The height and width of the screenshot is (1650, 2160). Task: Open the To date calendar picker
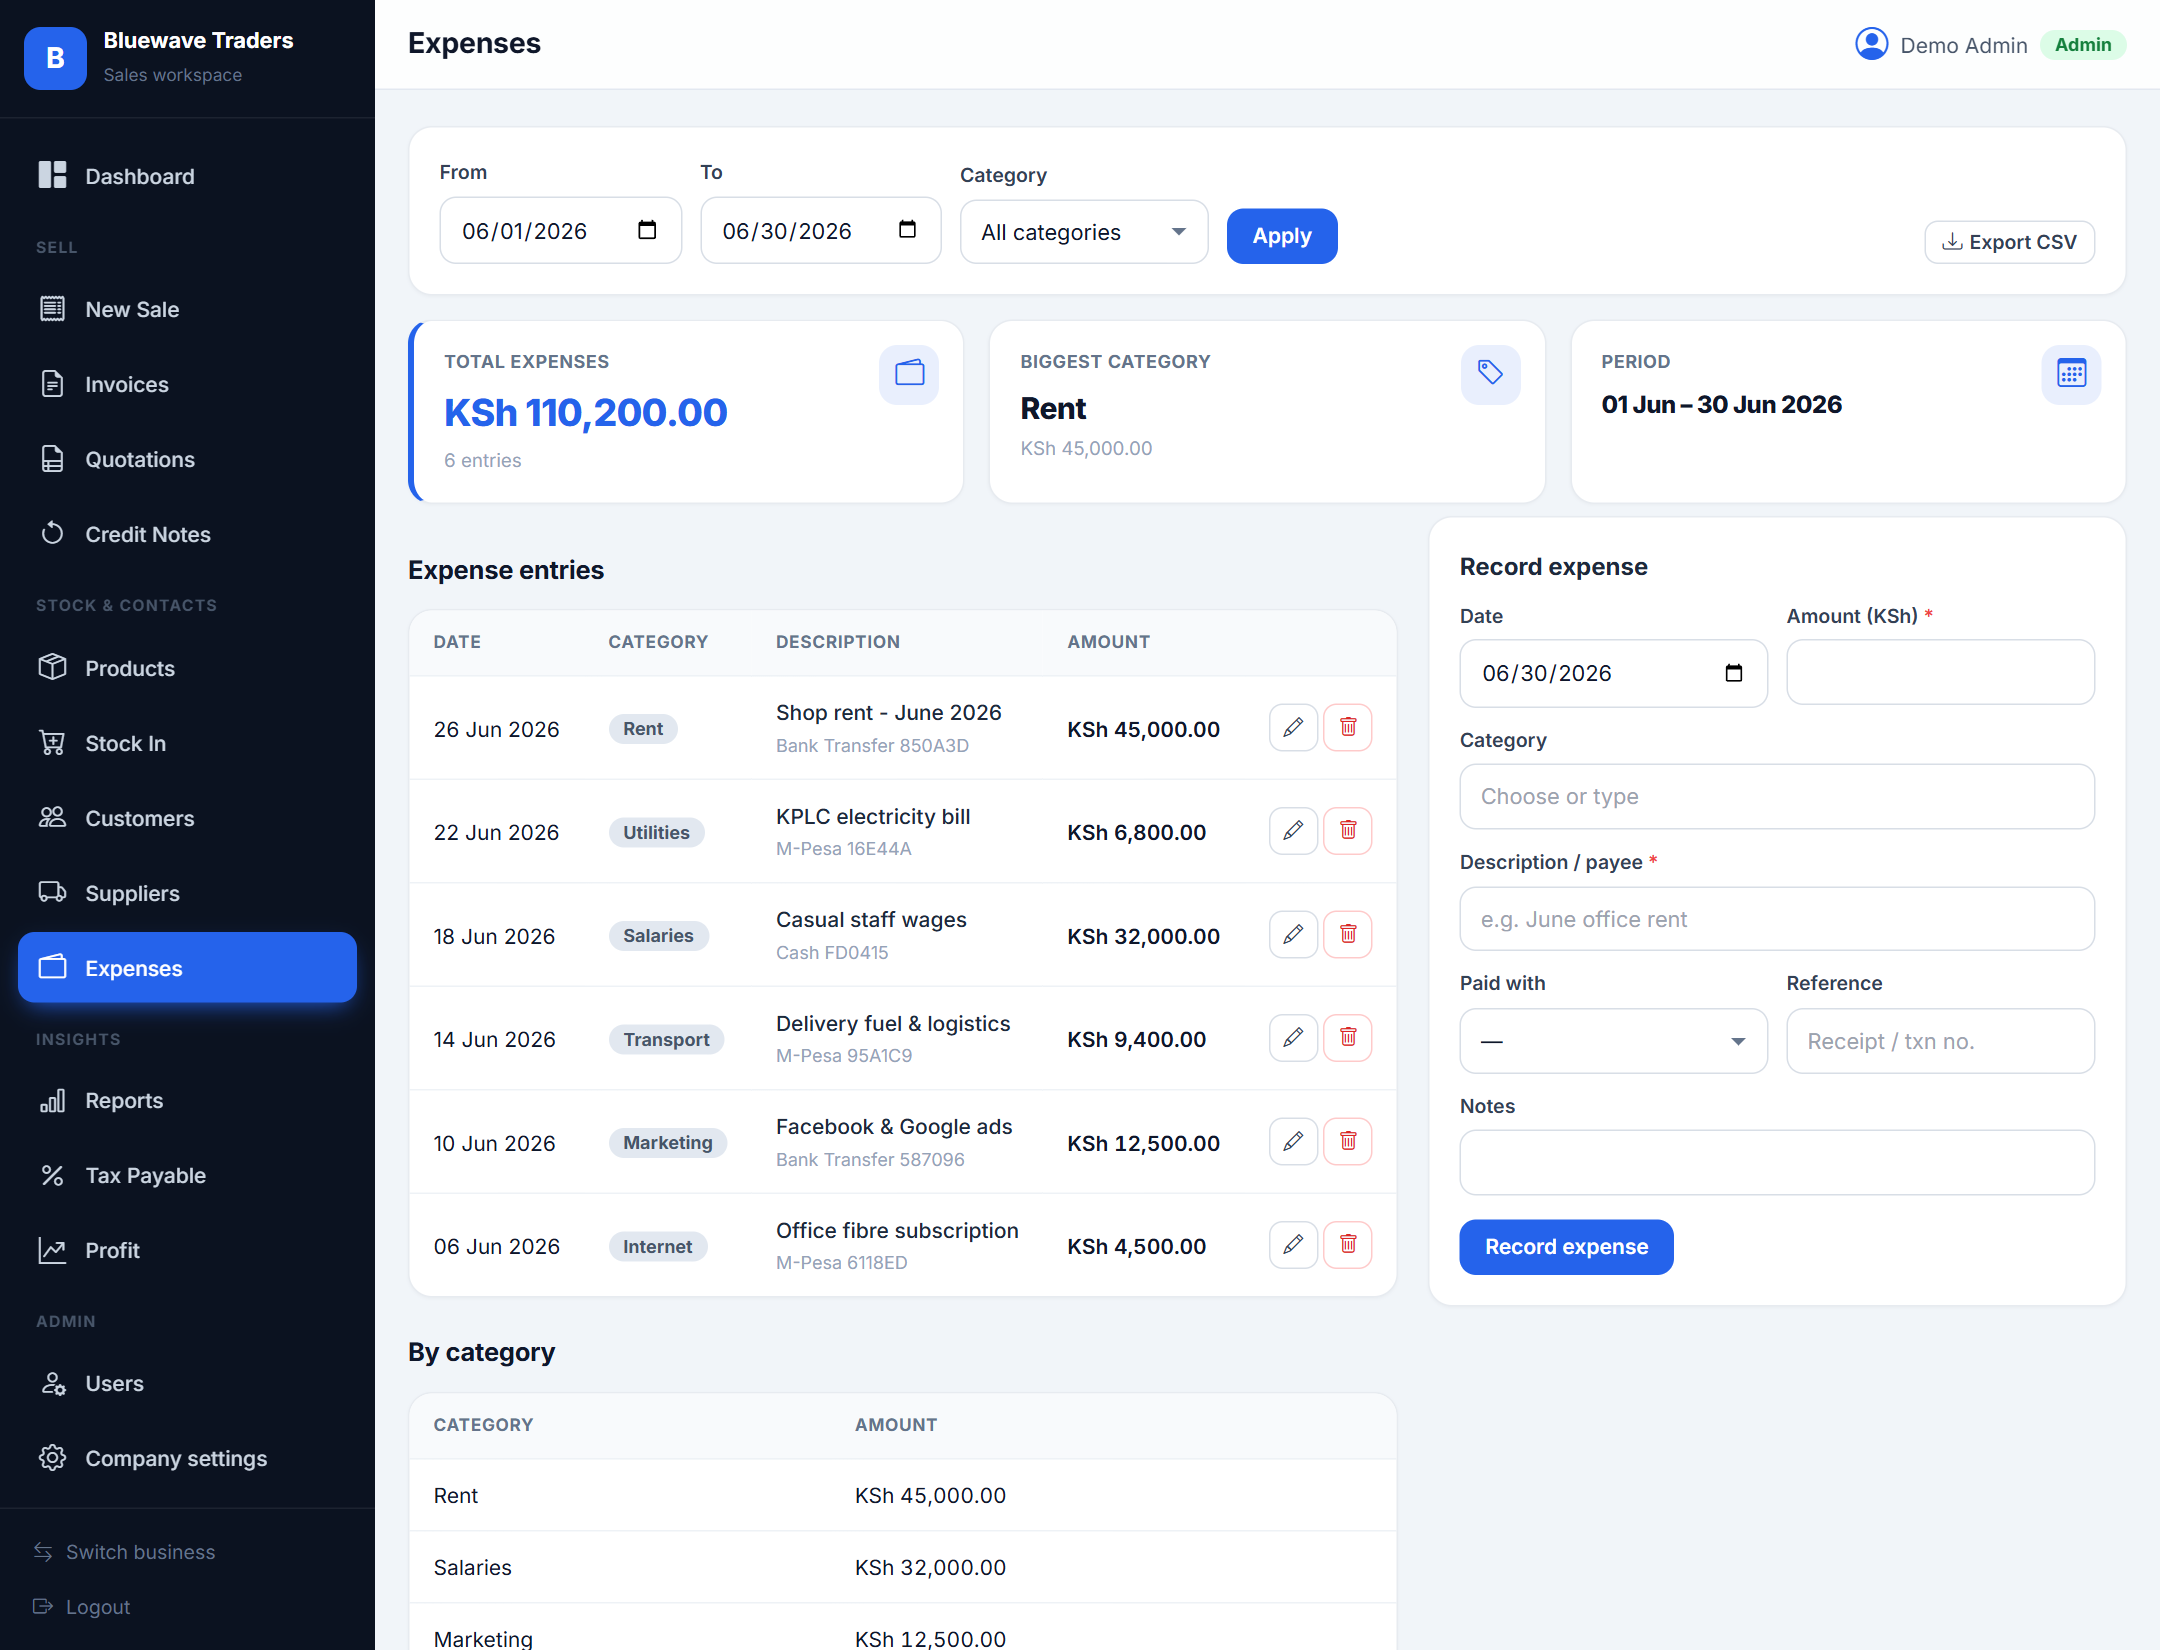[x=907, y=230]
